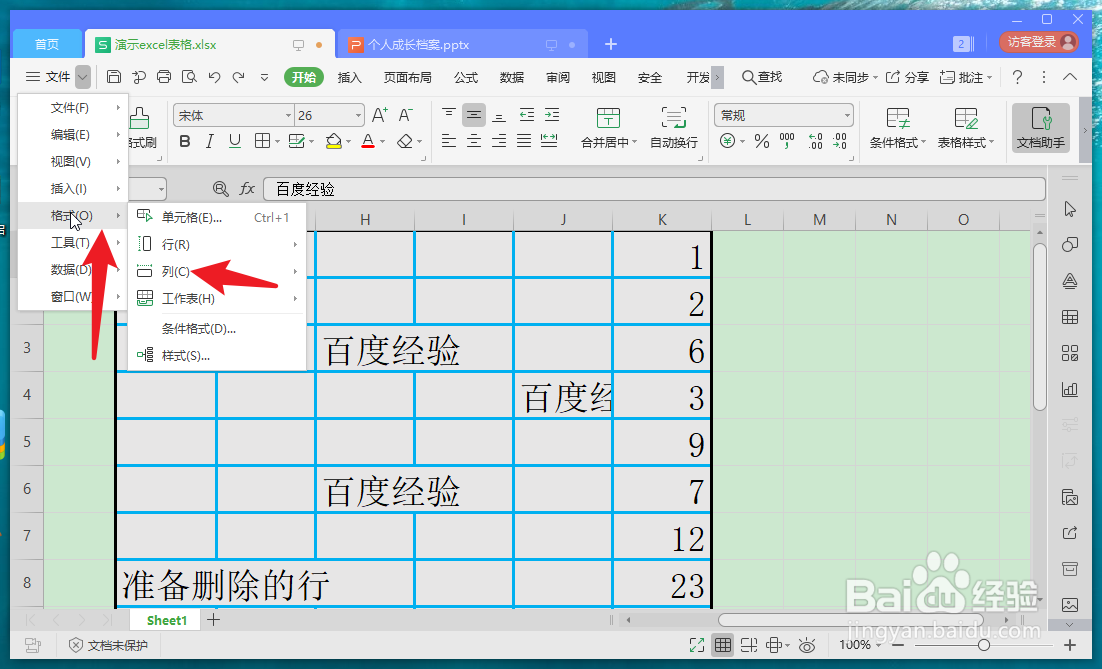Image resolution: width=1102 pixels, height=669 pixels.
Task: Toggle italic formatting
Action: coord(210,141)
